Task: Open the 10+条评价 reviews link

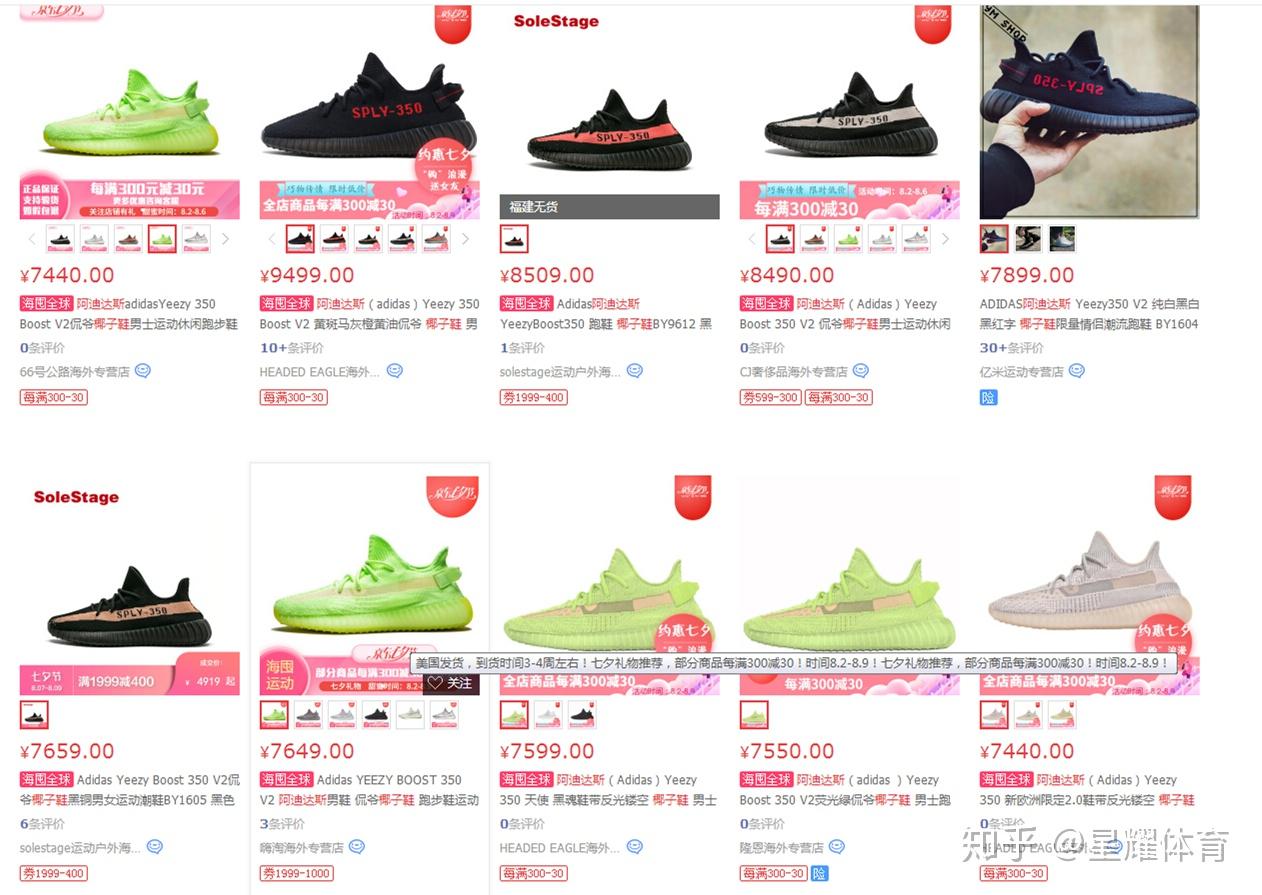Action: pyautogui.click(x=292, y=348)
